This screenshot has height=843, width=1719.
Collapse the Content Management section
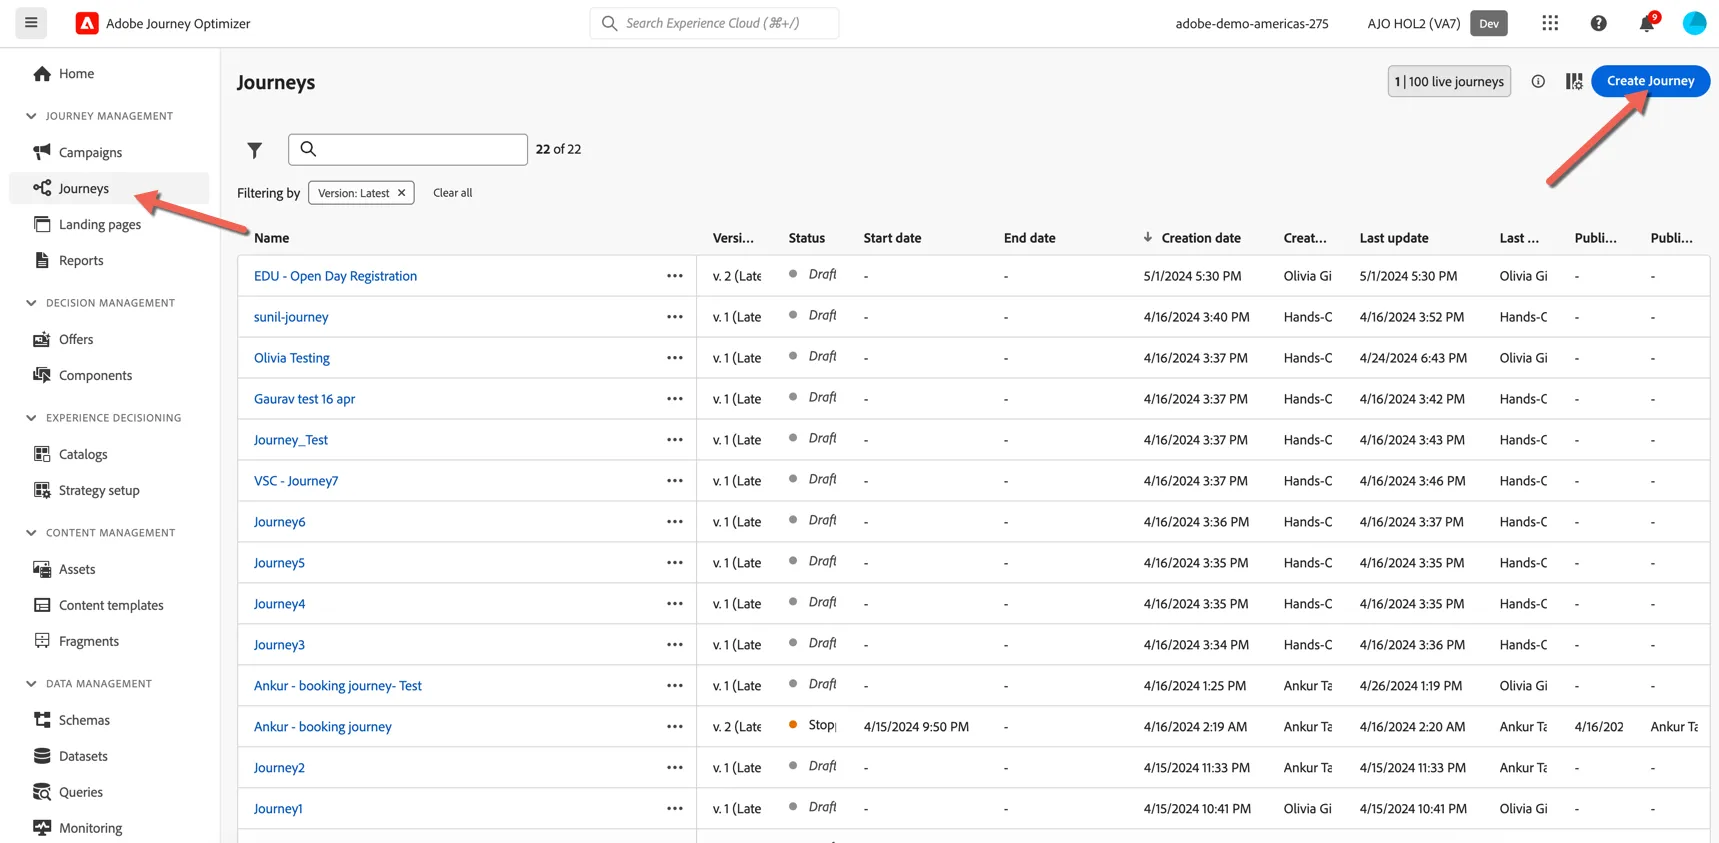coord(31,533)
